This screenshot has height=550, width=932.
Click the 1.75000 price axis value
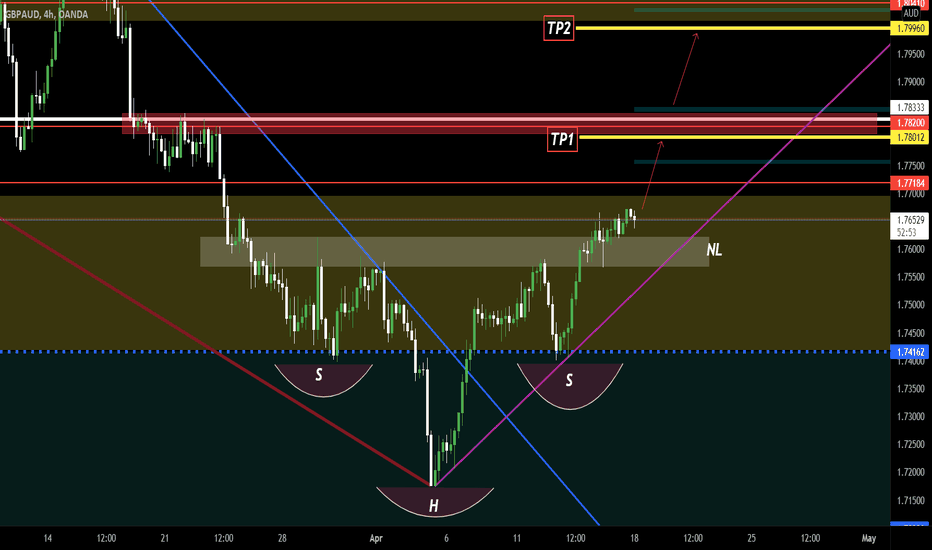911,305
